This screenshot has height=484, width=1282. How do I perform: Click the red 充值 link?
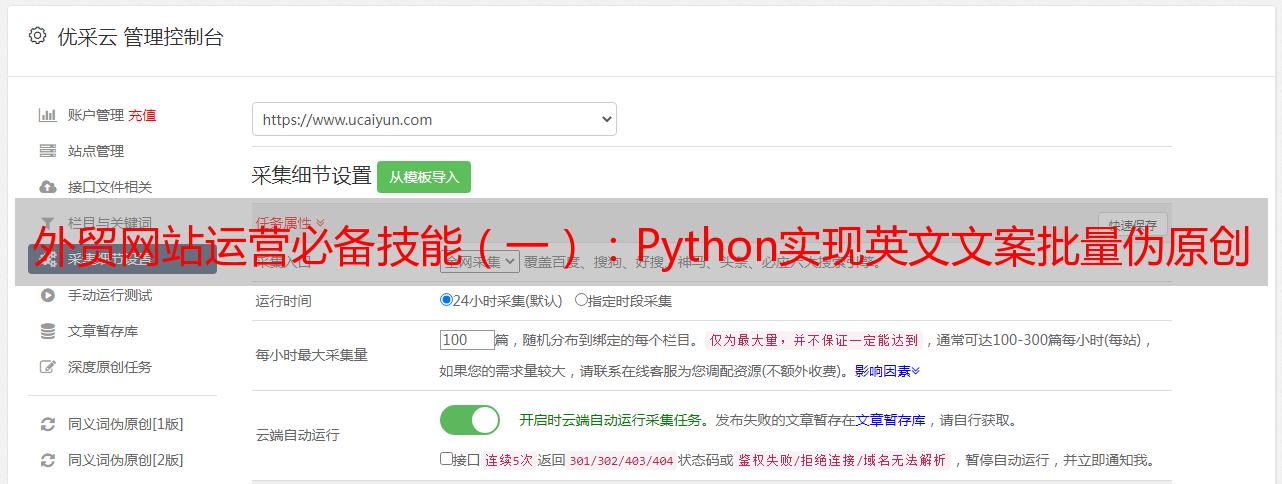point(142,115)
